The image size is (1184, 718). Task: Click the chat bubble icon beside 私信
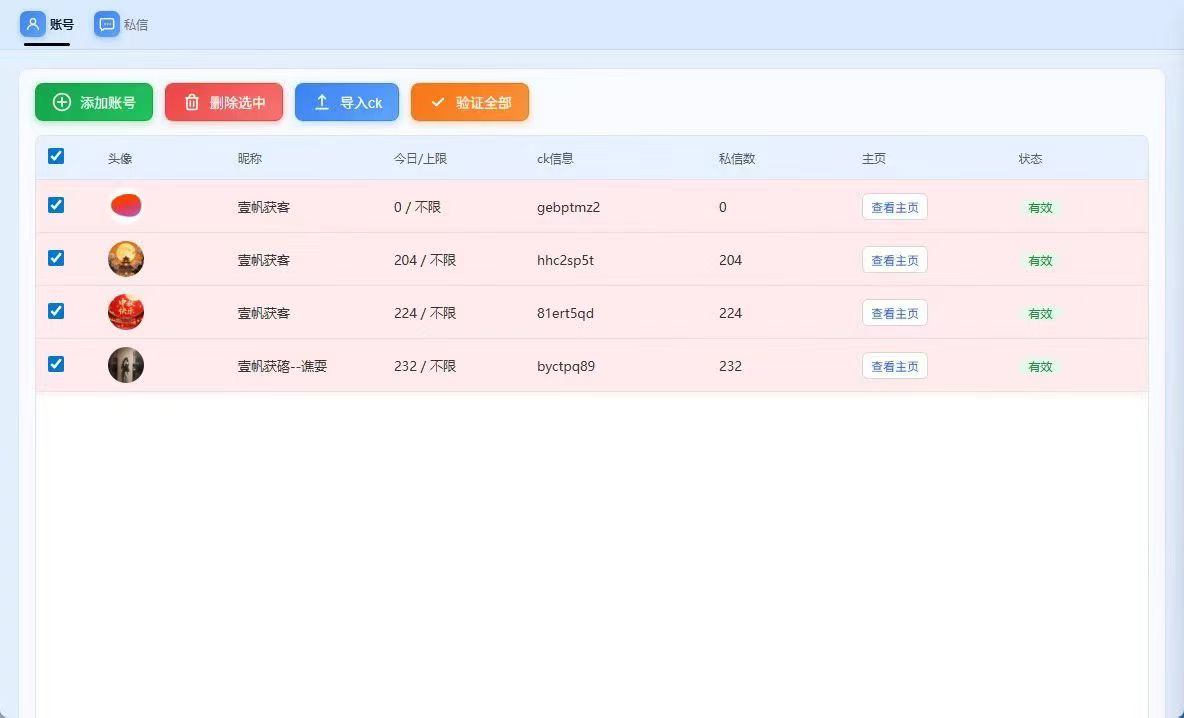pyautogui.click(x=107, y=24)
